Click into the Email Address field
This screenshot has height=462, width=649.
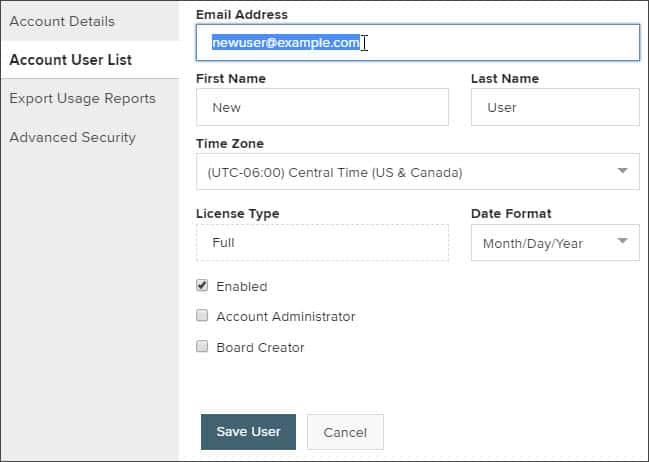point(418,43)
